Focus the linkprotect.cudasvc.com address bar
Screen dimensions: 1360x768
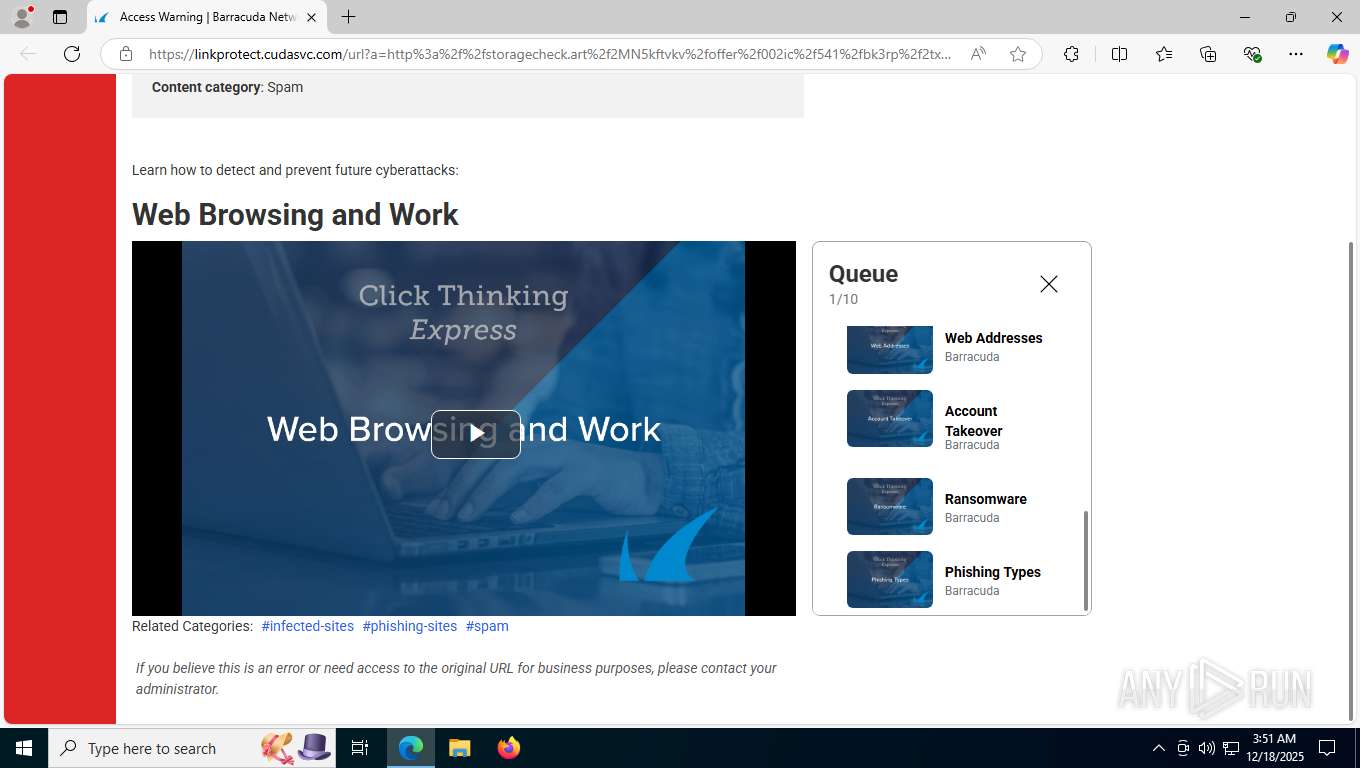pos(550,54)
